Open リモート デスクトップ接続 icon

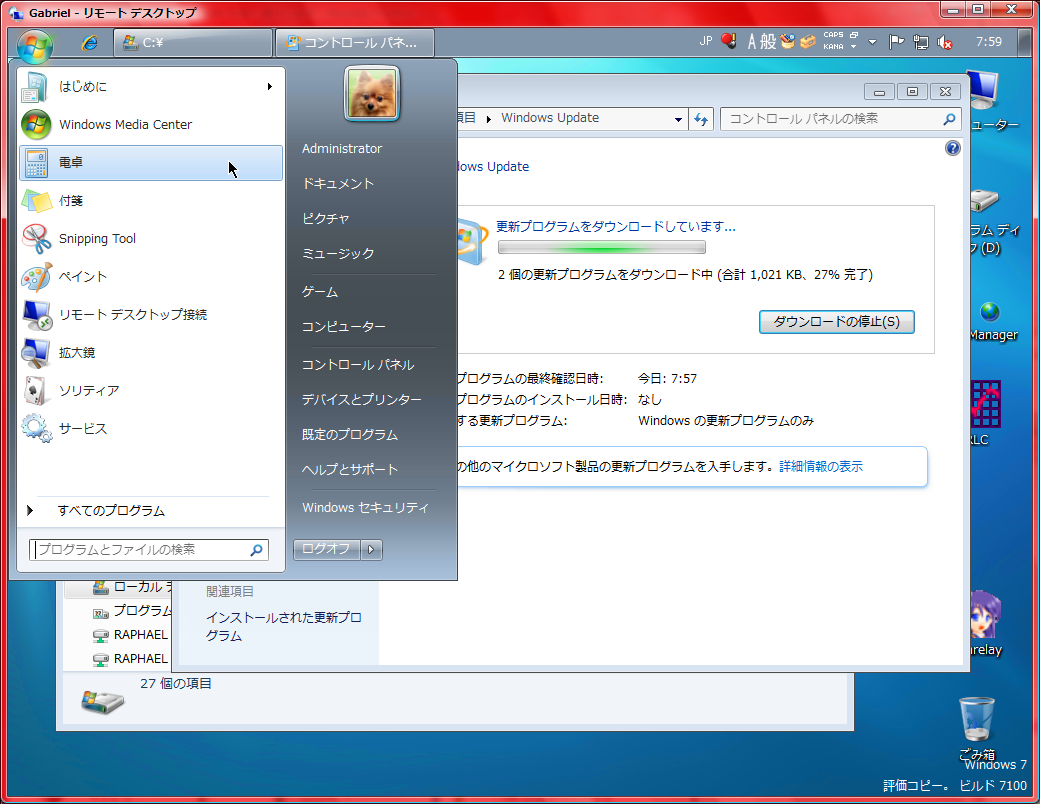pyautogui.click(x=36, y=314)
